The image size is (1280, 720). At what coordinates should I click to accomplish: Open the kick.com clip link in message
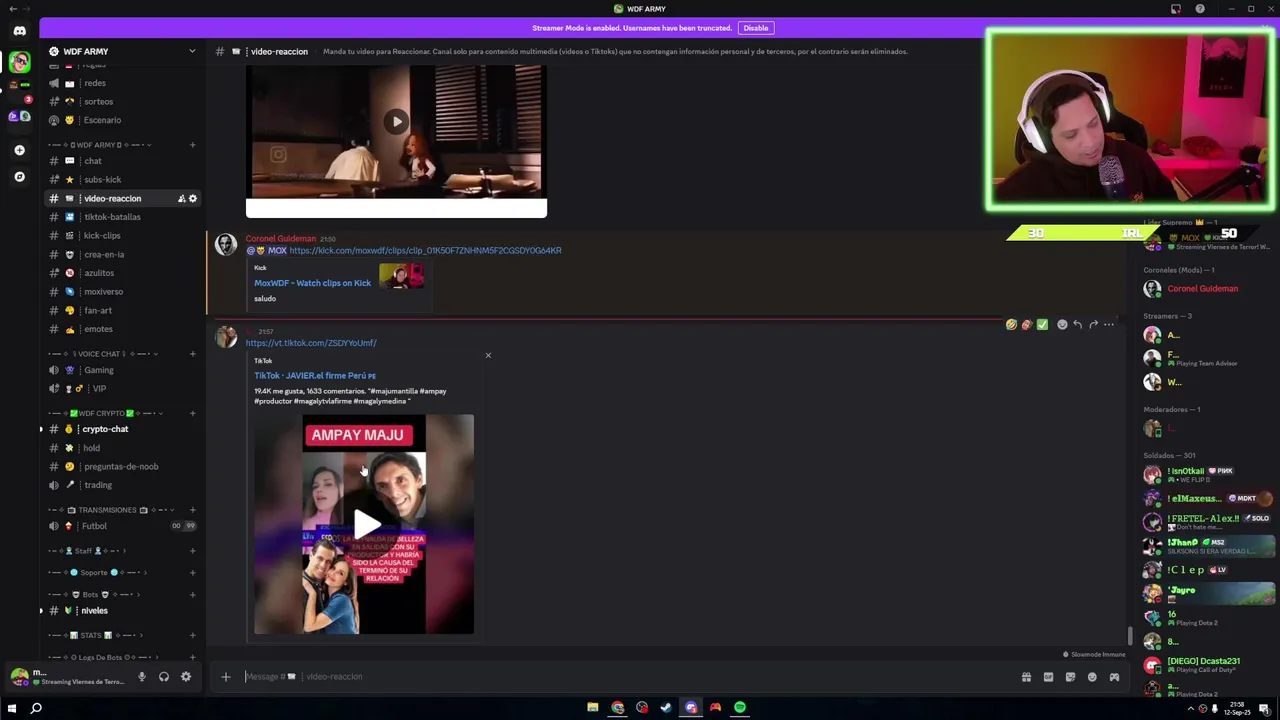pos(425,251)
